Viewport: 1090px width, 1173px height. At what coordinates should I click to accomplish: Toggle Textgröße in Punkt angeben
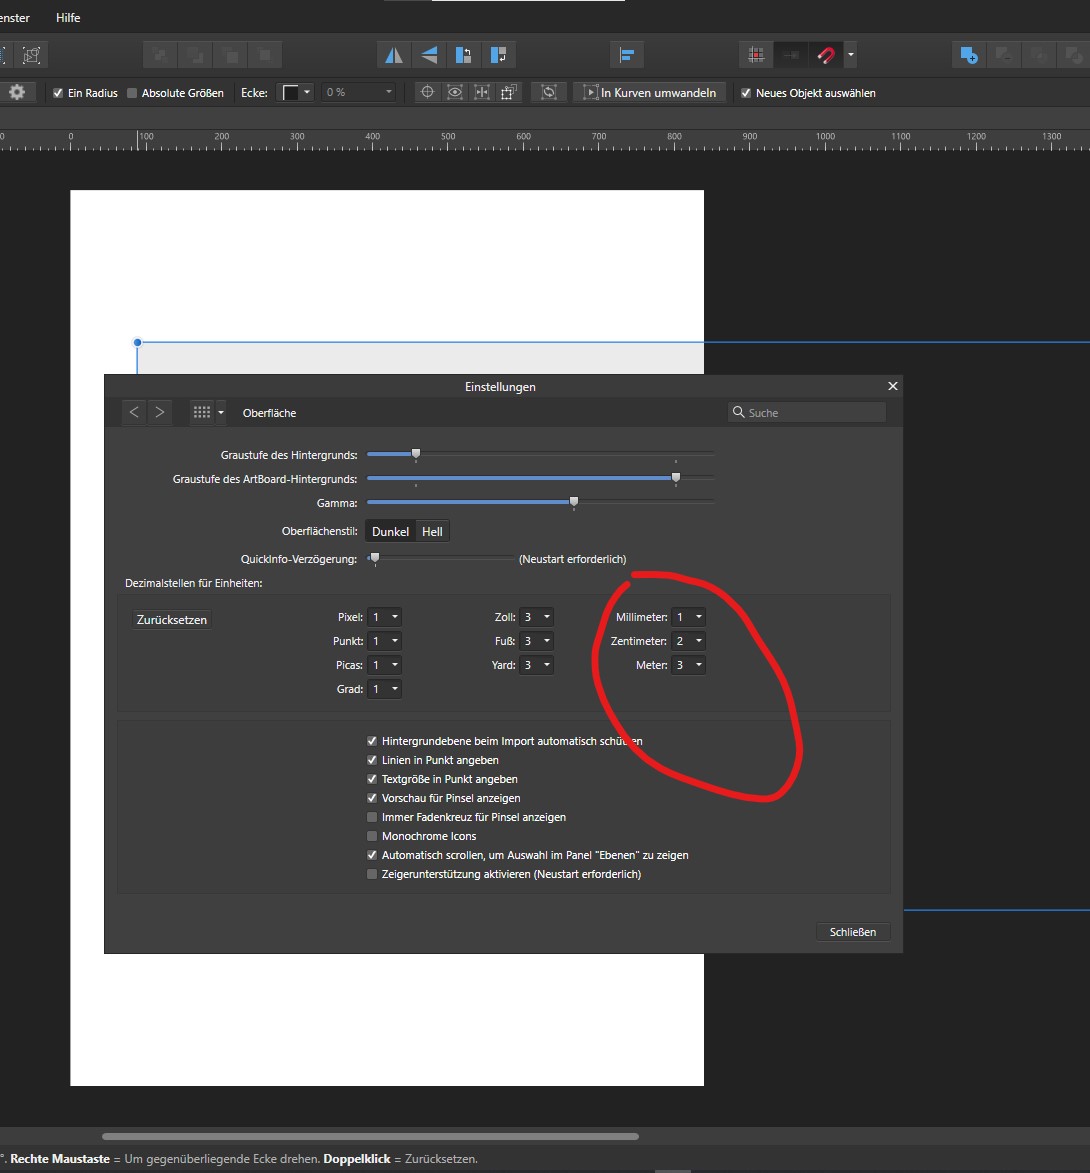point(372,779)
